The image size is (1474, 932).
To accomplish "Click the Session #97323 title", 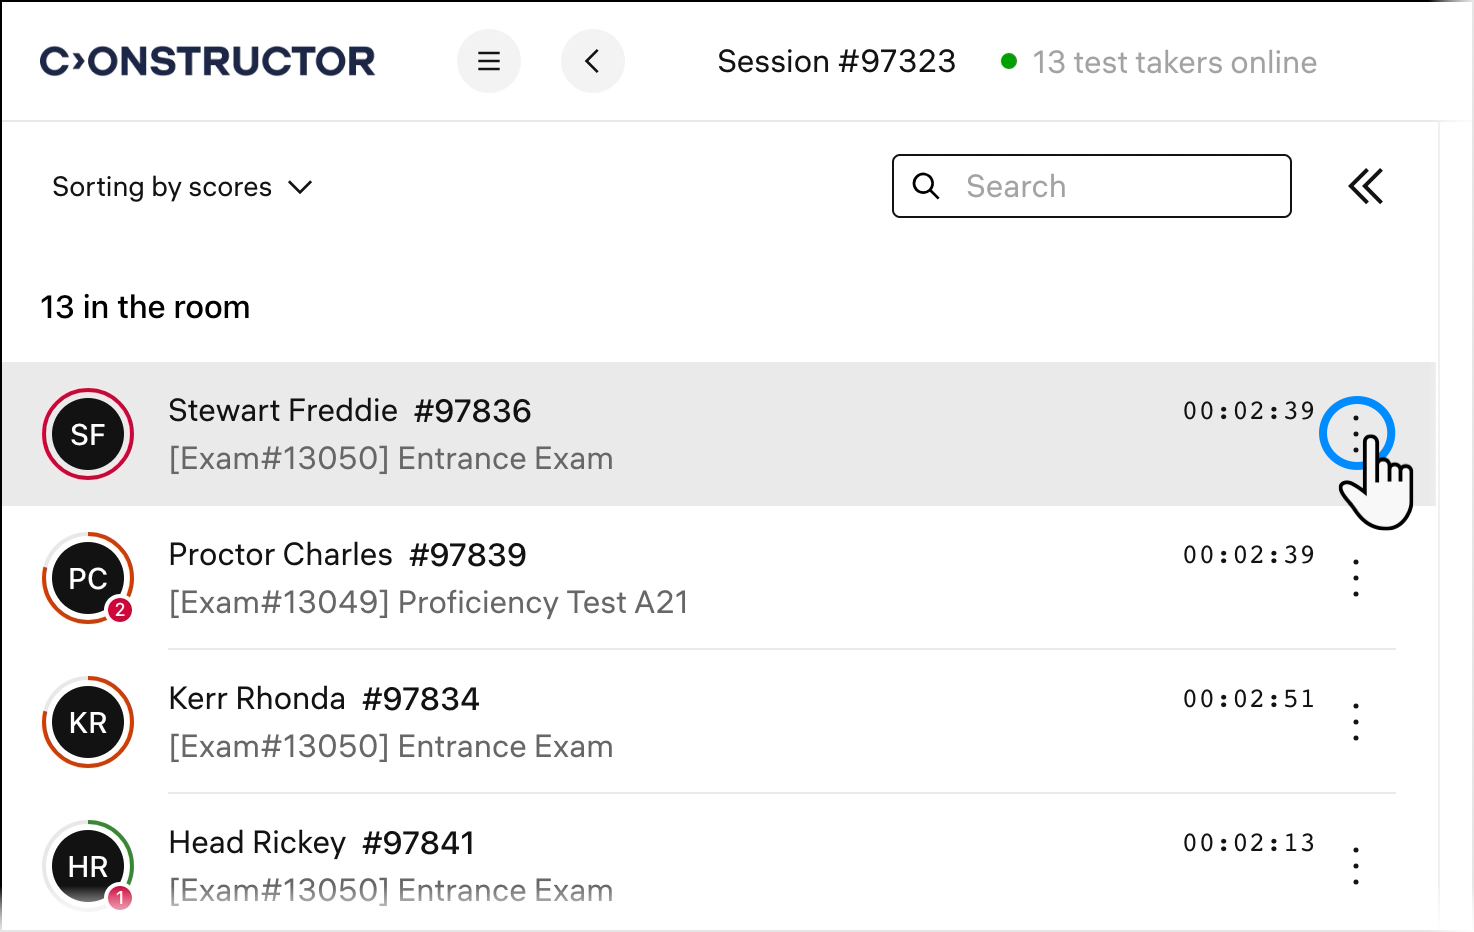I will (836, 62).
